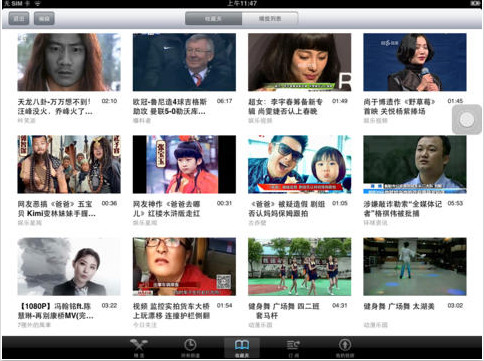Open the featured tab with crossed-tools icon
The width and height of the screenshot is (484, 361).
139,348
